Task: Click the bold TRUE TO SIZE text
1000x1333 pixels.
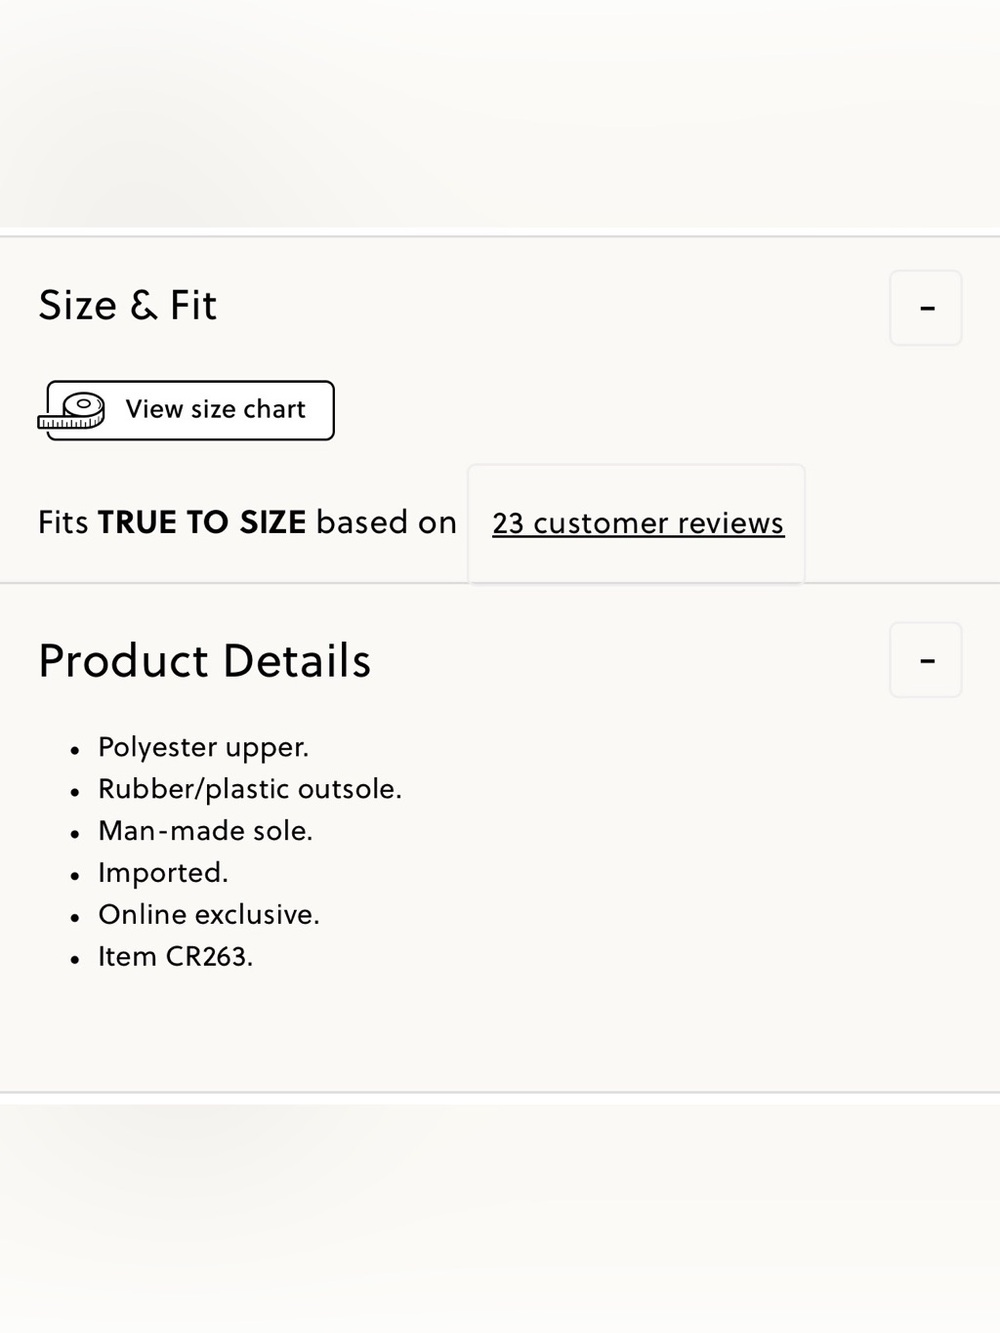Action: (x=202, y=522)
